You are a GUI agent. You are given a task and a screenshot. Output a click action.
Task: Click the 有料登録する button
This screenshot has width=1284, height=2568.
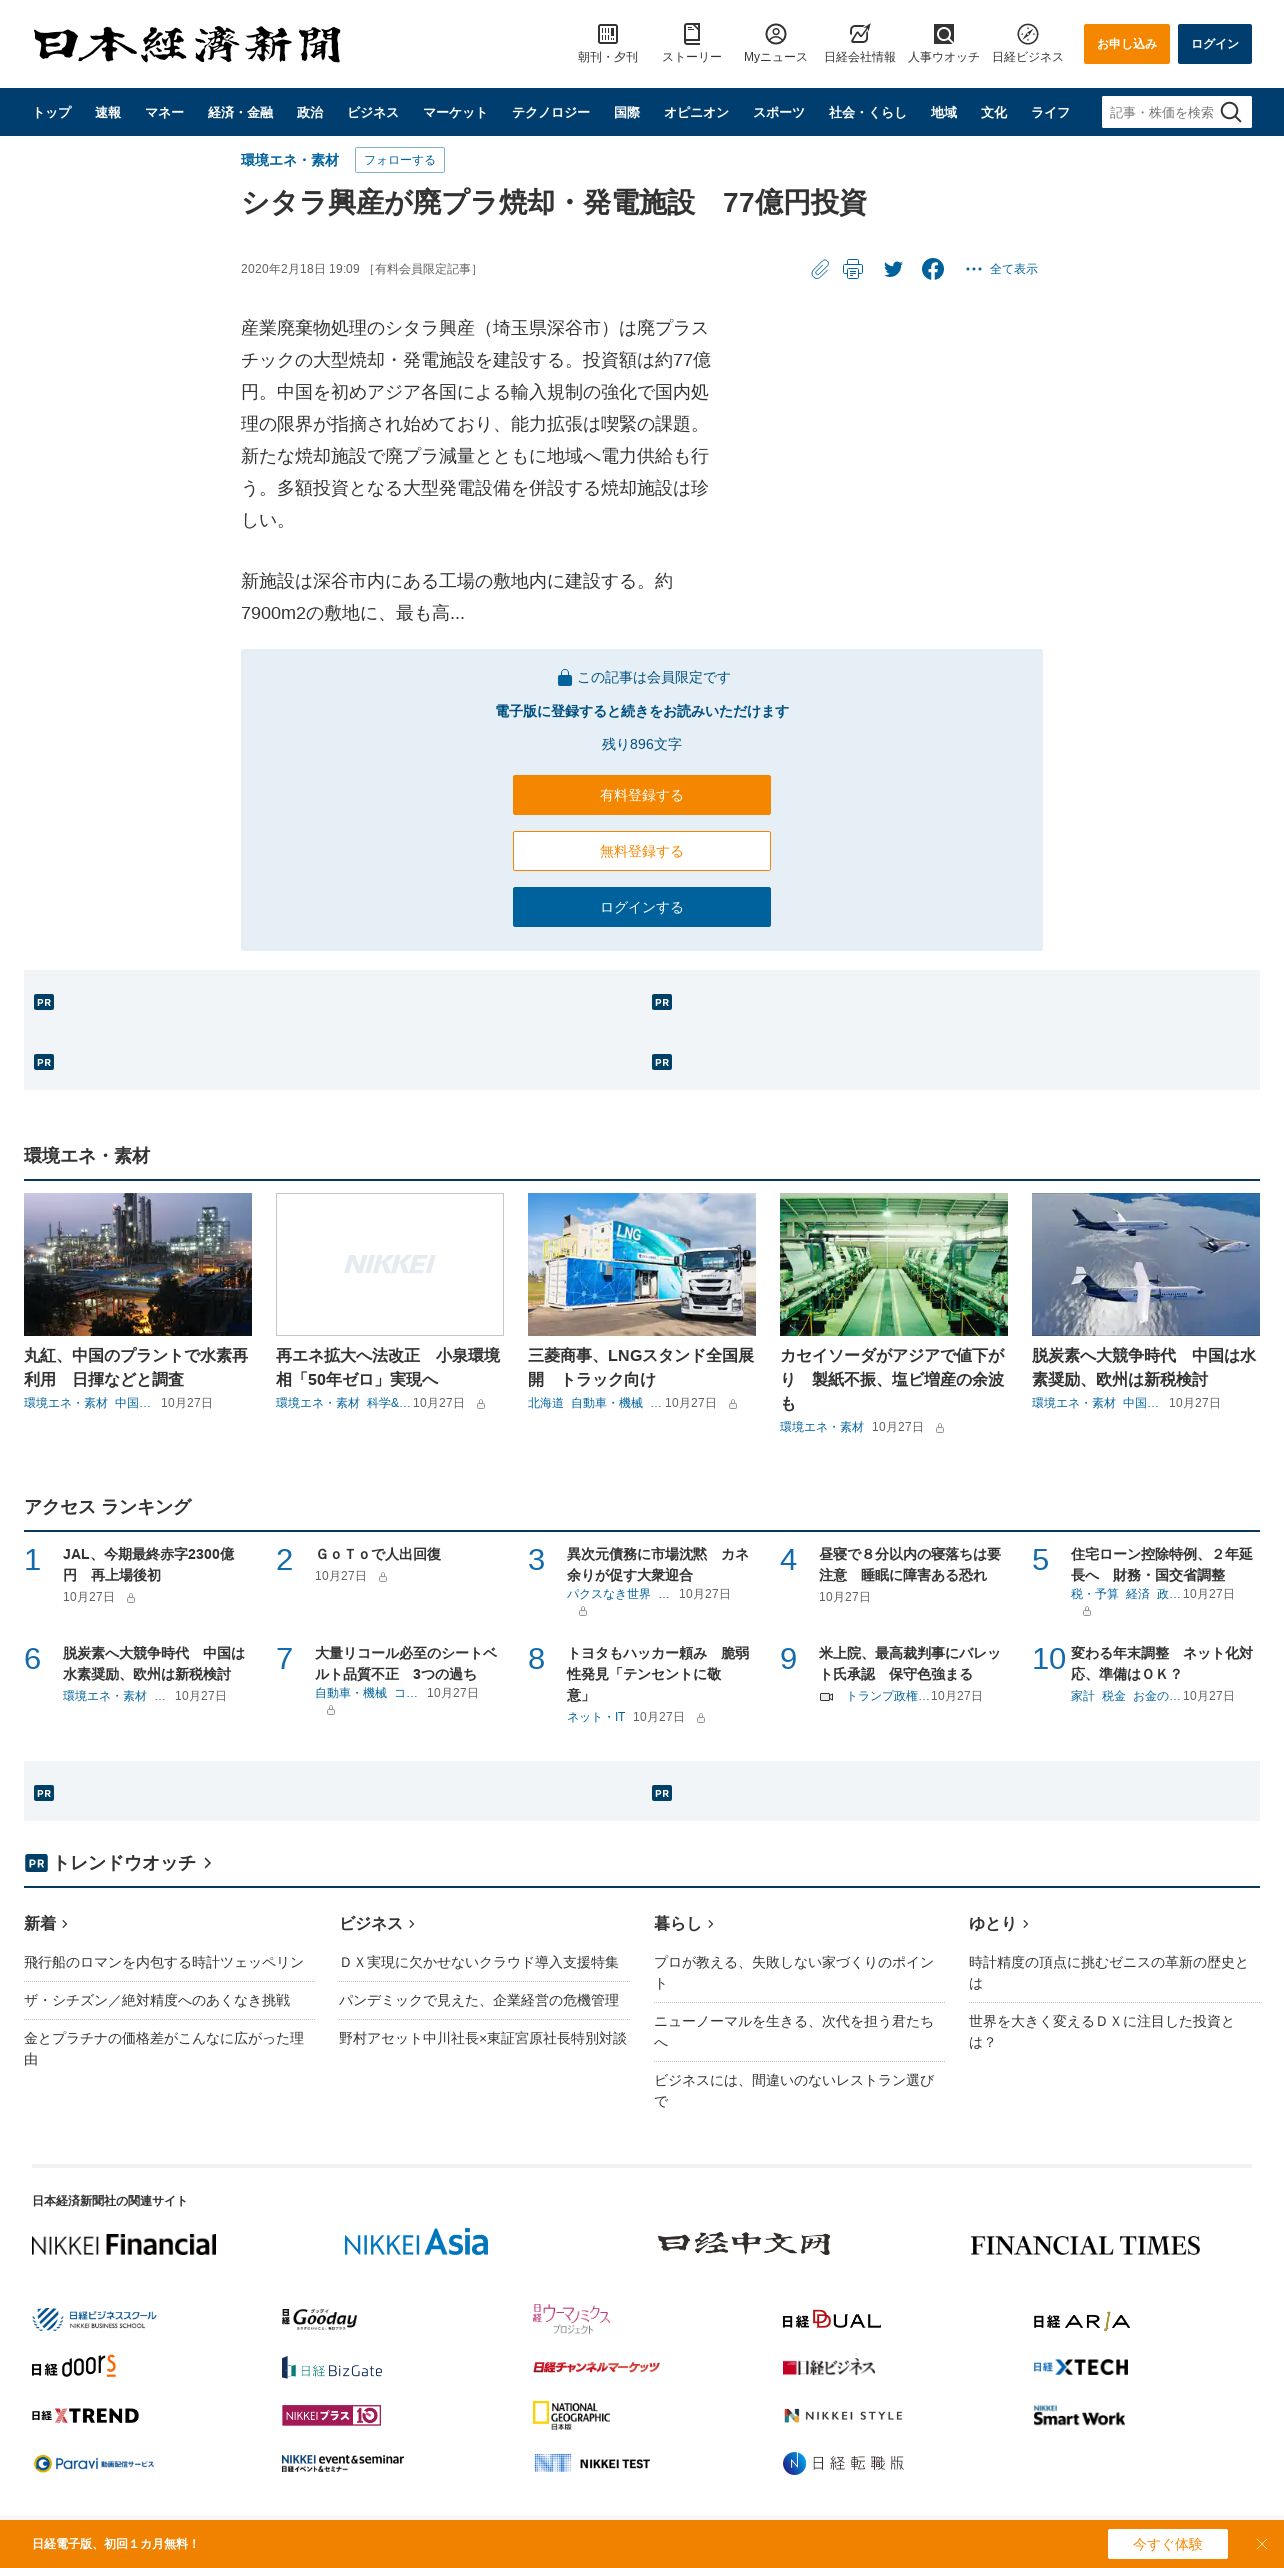pyautogui.click(x=642, y=795)
